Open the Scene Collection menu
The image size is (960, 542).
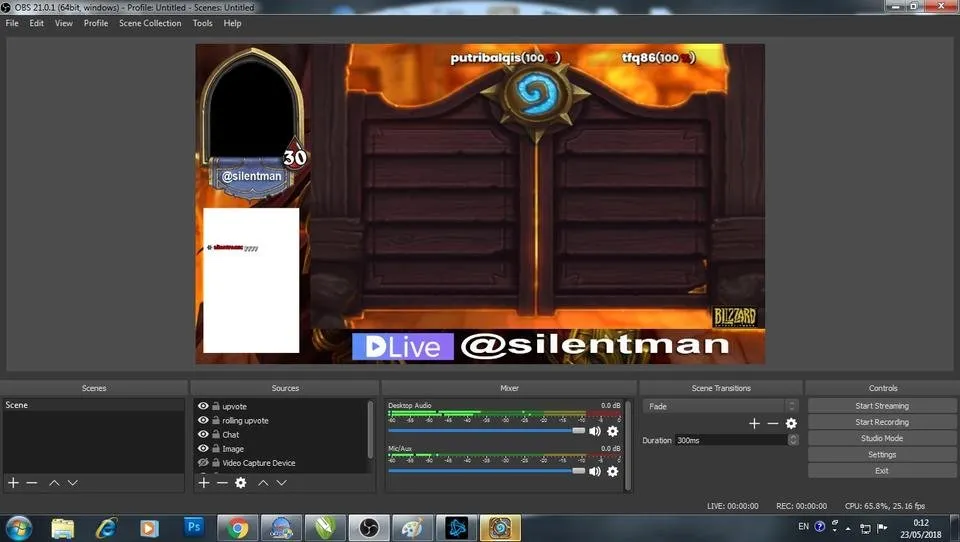[x=150, y=23]
